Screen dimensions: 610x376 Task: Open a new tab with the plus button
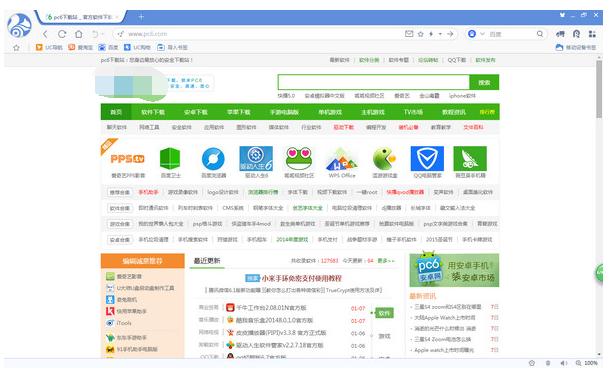(x=141, y=17)
